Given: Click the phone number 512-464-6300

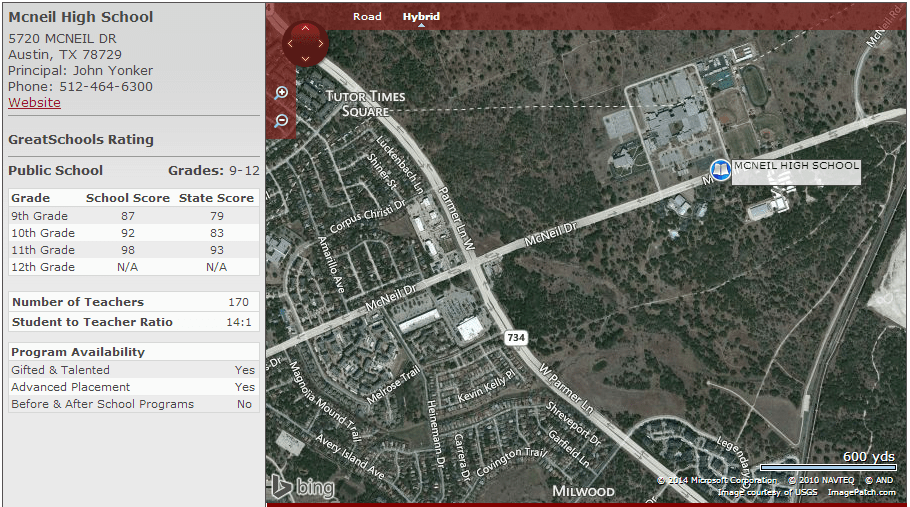Looking at the screenshot, I should pos(106,86).
